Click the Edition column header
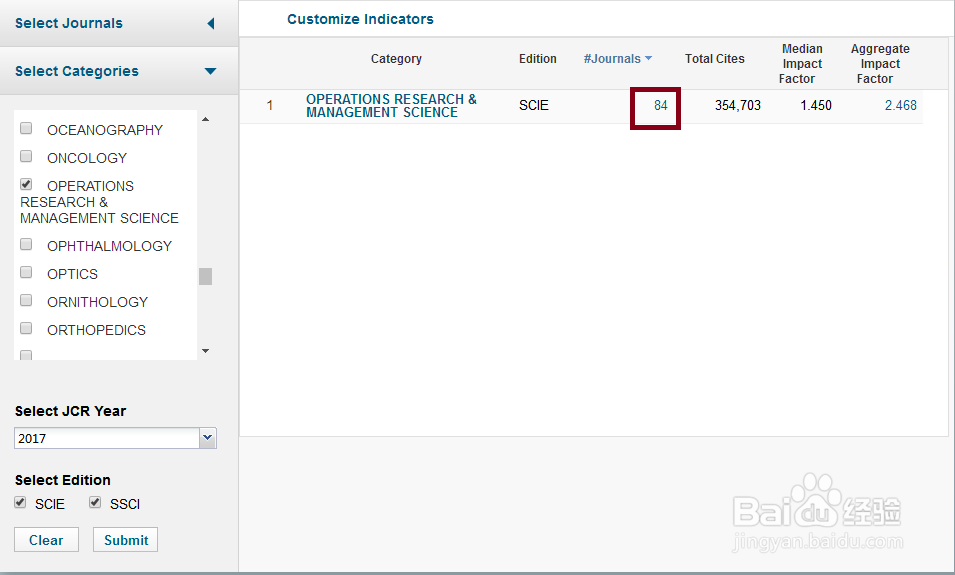The height and width of the screenshot is (575, 955). (538, 59)
